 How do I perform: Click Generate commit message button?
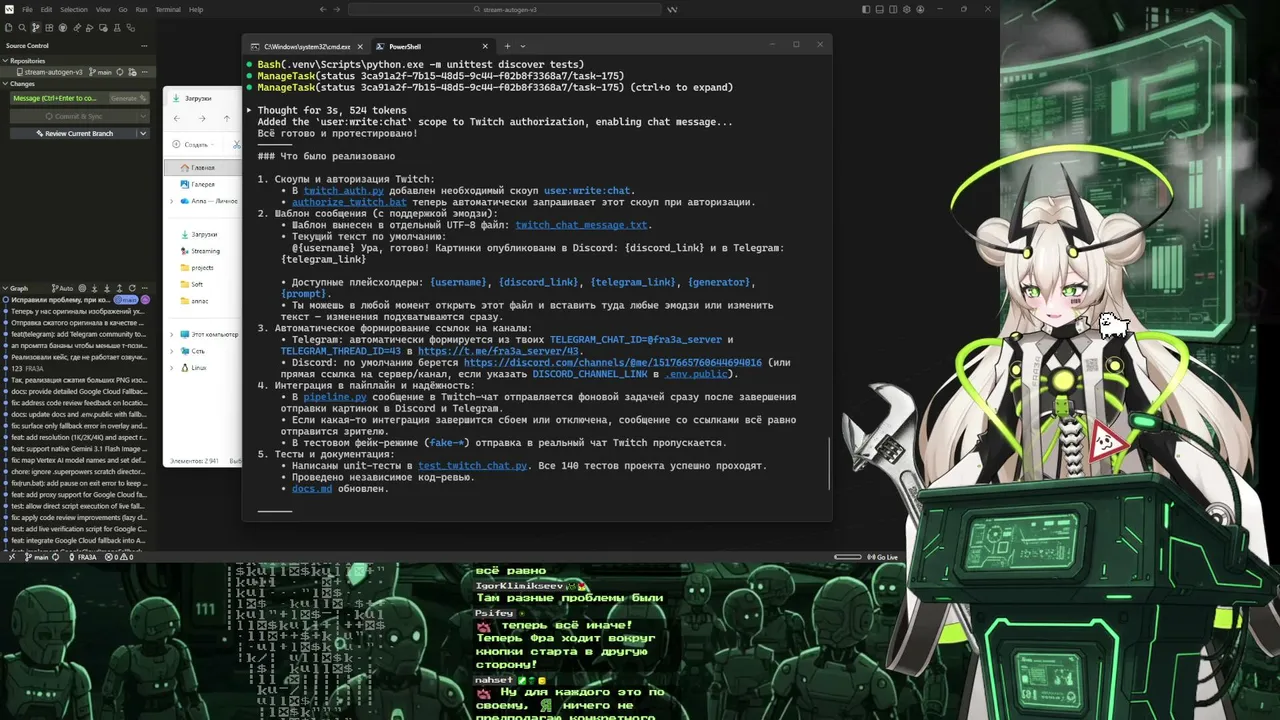[127, 98]
